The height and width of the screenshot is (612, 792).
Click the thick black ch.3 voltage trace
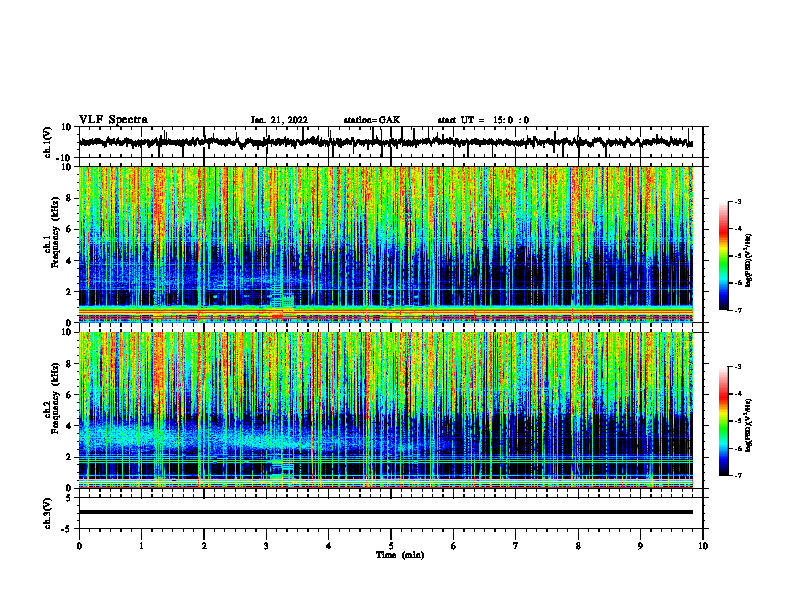[x=385, y=512]
